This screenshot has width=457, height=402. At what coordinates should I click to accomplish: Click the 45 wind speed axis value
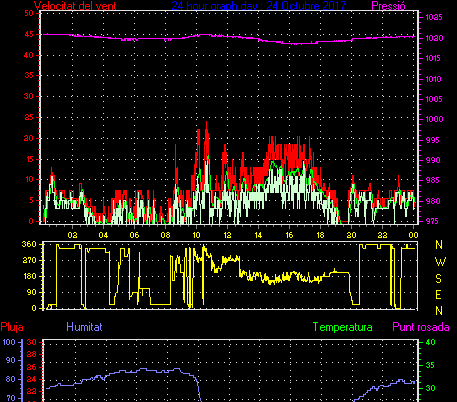(29, 34)
